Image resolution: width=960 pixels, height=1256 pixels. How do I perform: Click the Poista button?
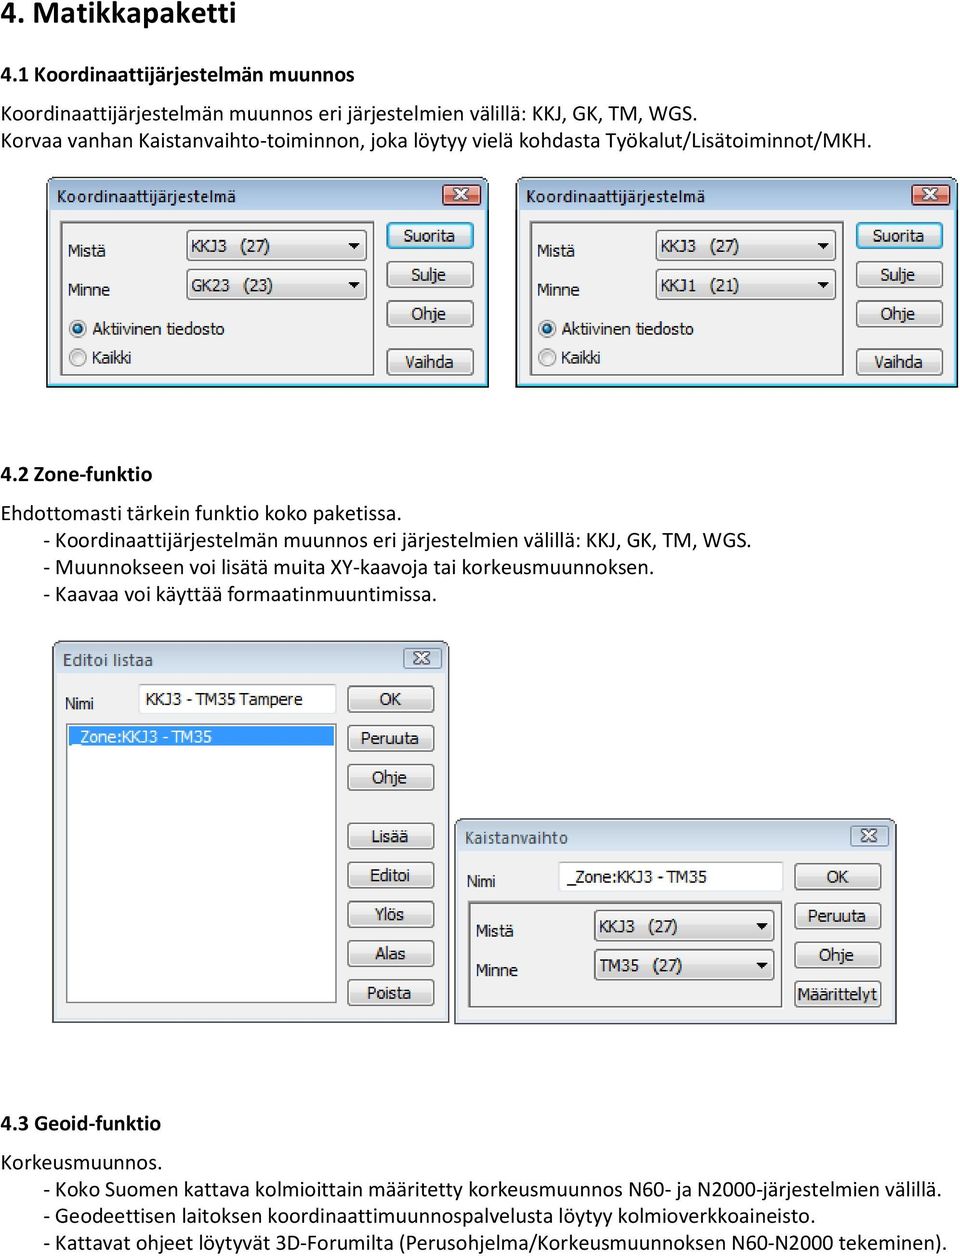coord(391,992)
